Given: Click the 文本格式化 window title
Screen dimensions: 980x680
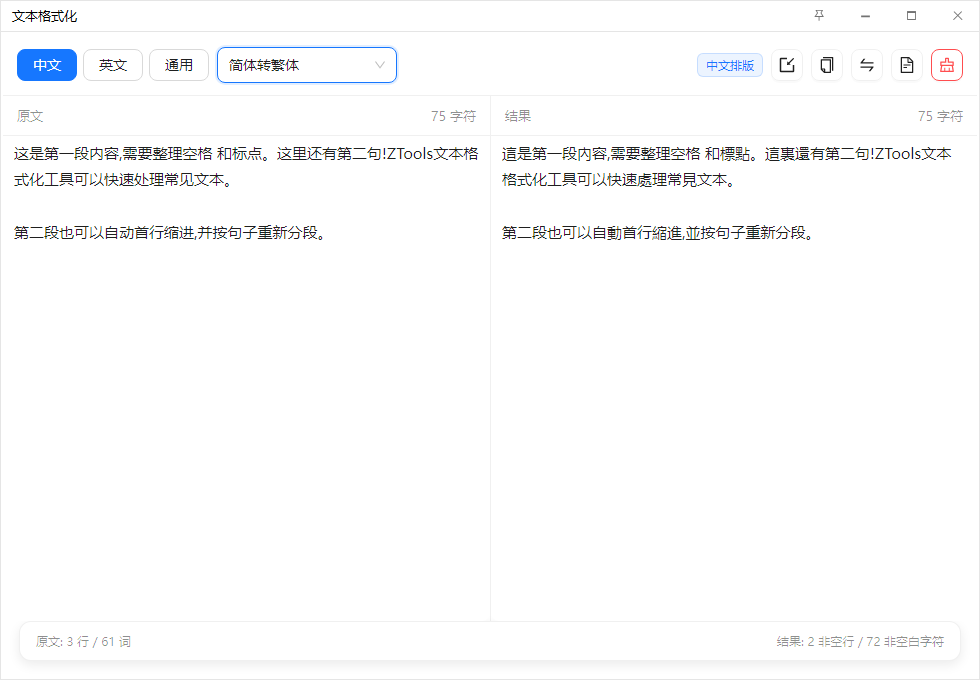Looking at the screenshot, I should click(x=44, y=16).
